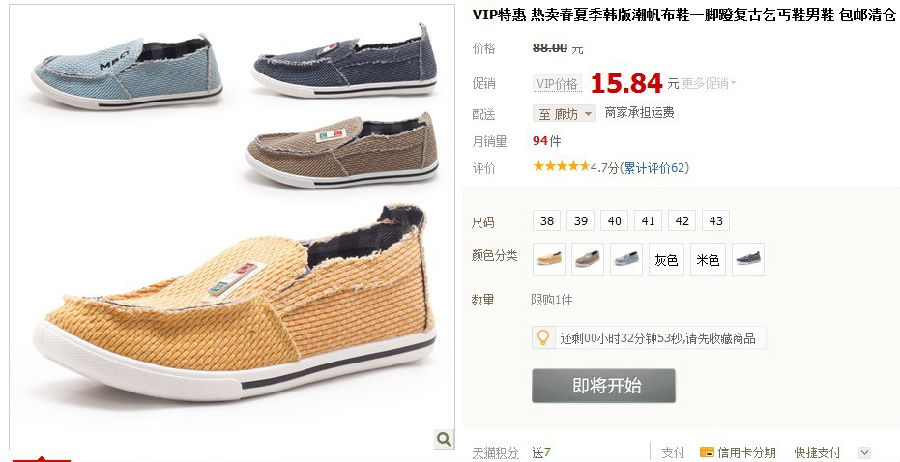This screenshot has height=462, width=900.
Task: Click the lightbulb reminder icon
Action: [543, 337]
